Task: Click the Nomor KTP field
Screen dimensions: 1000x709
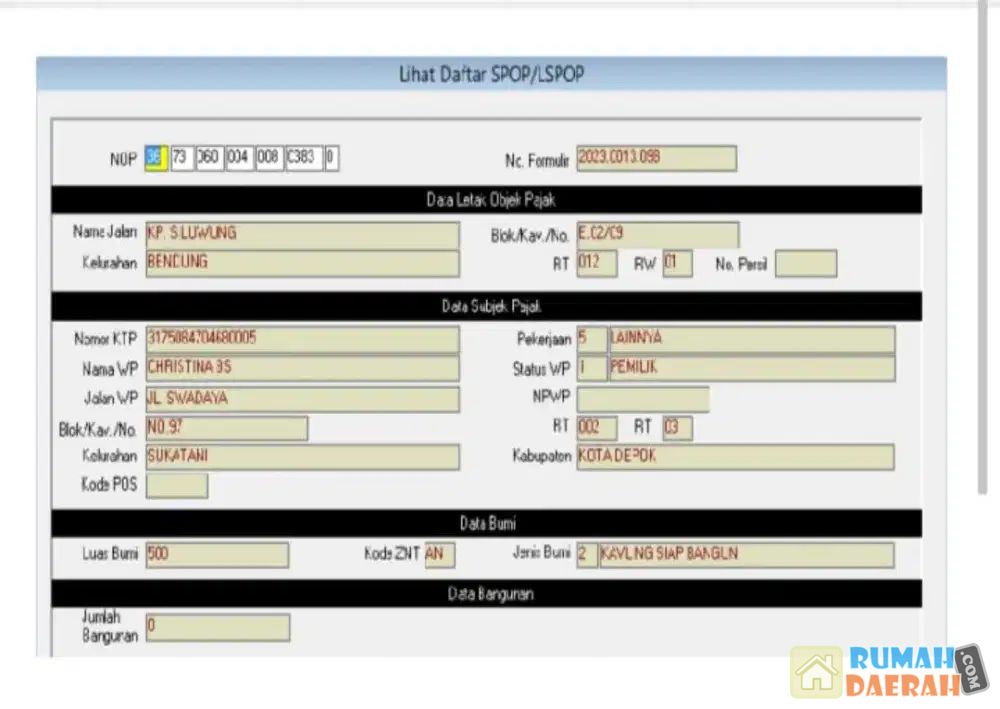Action: point(302,339)
